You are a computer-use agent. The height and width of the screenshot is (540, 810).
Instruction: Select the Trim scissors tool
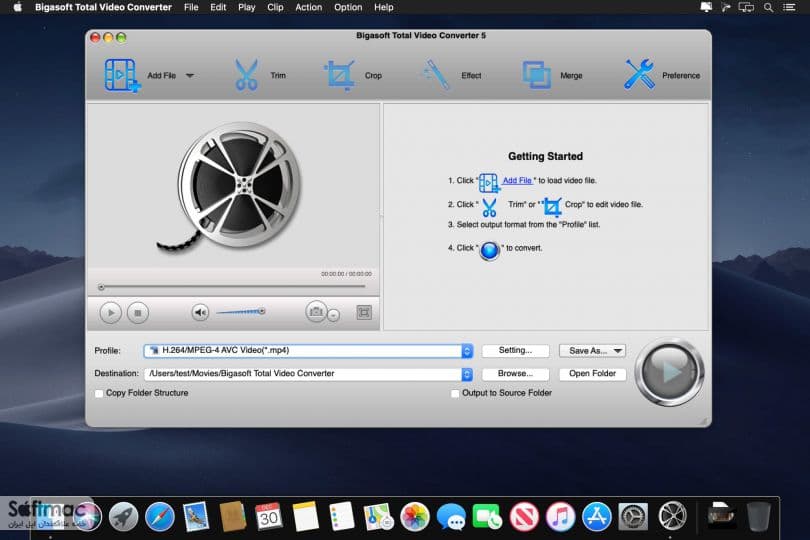tap(246, 75)
